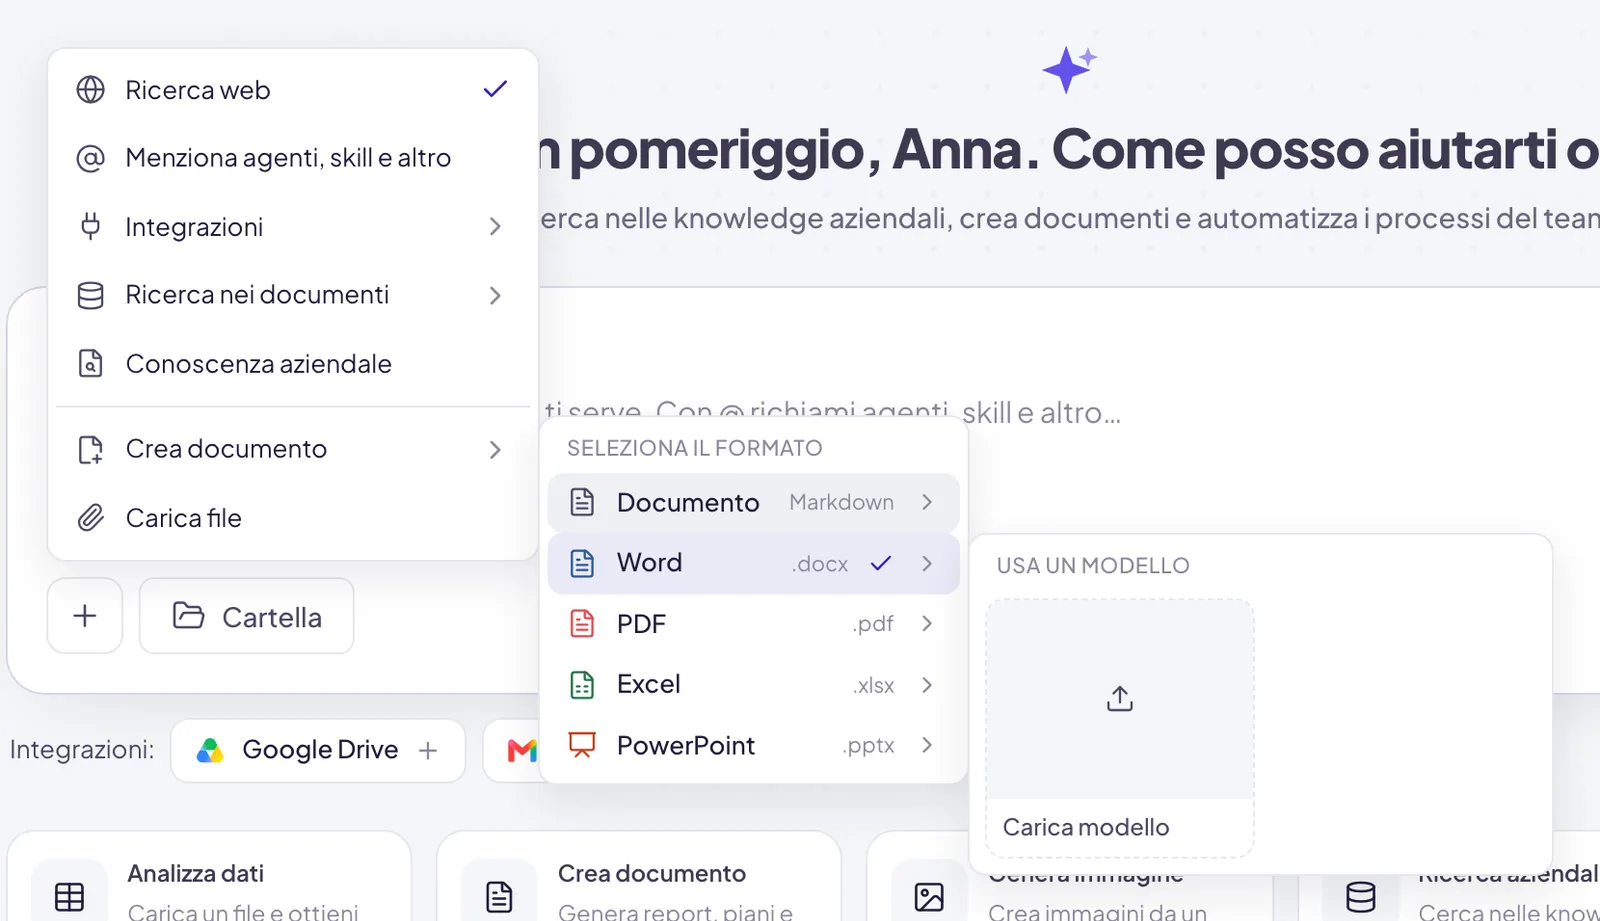
Task: Click the database icon beside Ricerca nei documenti
Action: tap(91, 295)
